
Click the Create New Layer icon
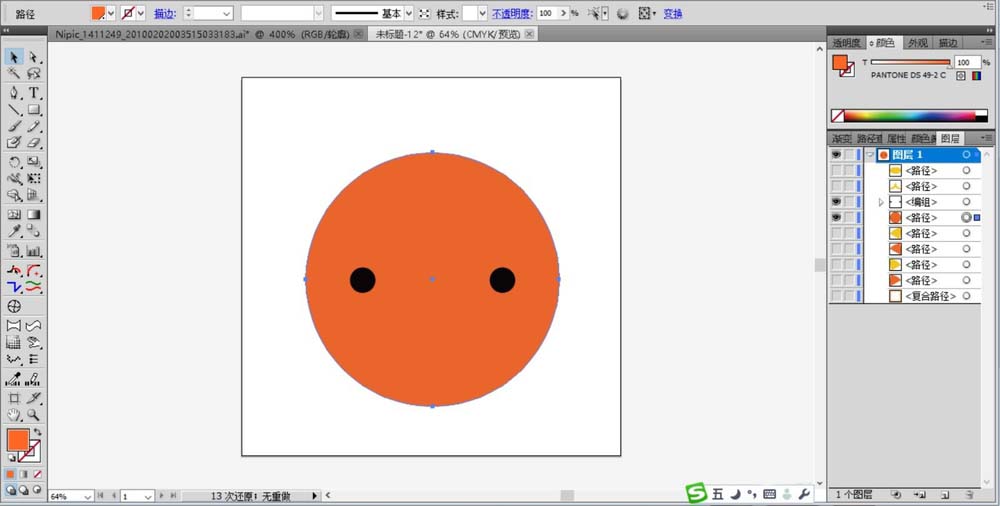coord(944,494)
